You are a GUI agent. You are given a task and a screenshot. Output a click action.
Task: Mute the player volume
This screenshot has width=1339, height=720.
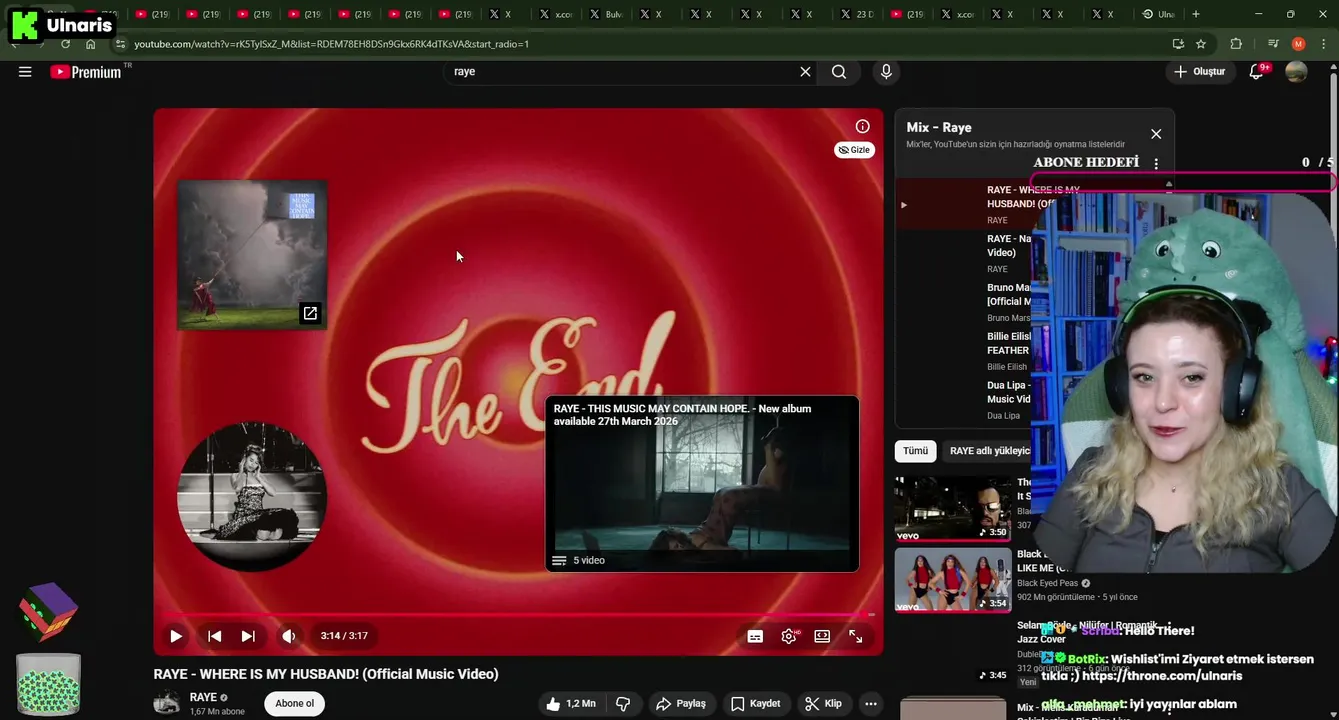coord(289,636)
